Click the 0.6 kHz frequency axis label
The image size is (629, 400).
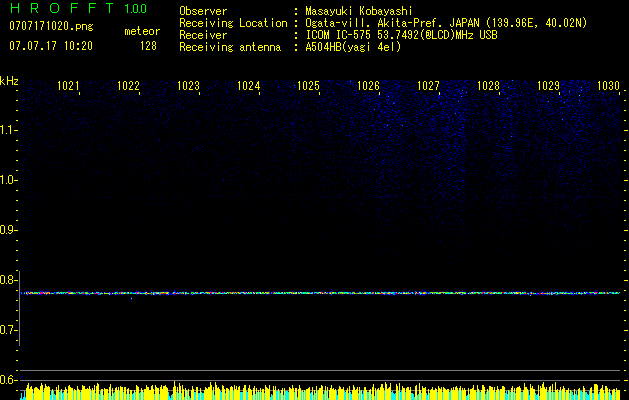click(x=7, y=380)
